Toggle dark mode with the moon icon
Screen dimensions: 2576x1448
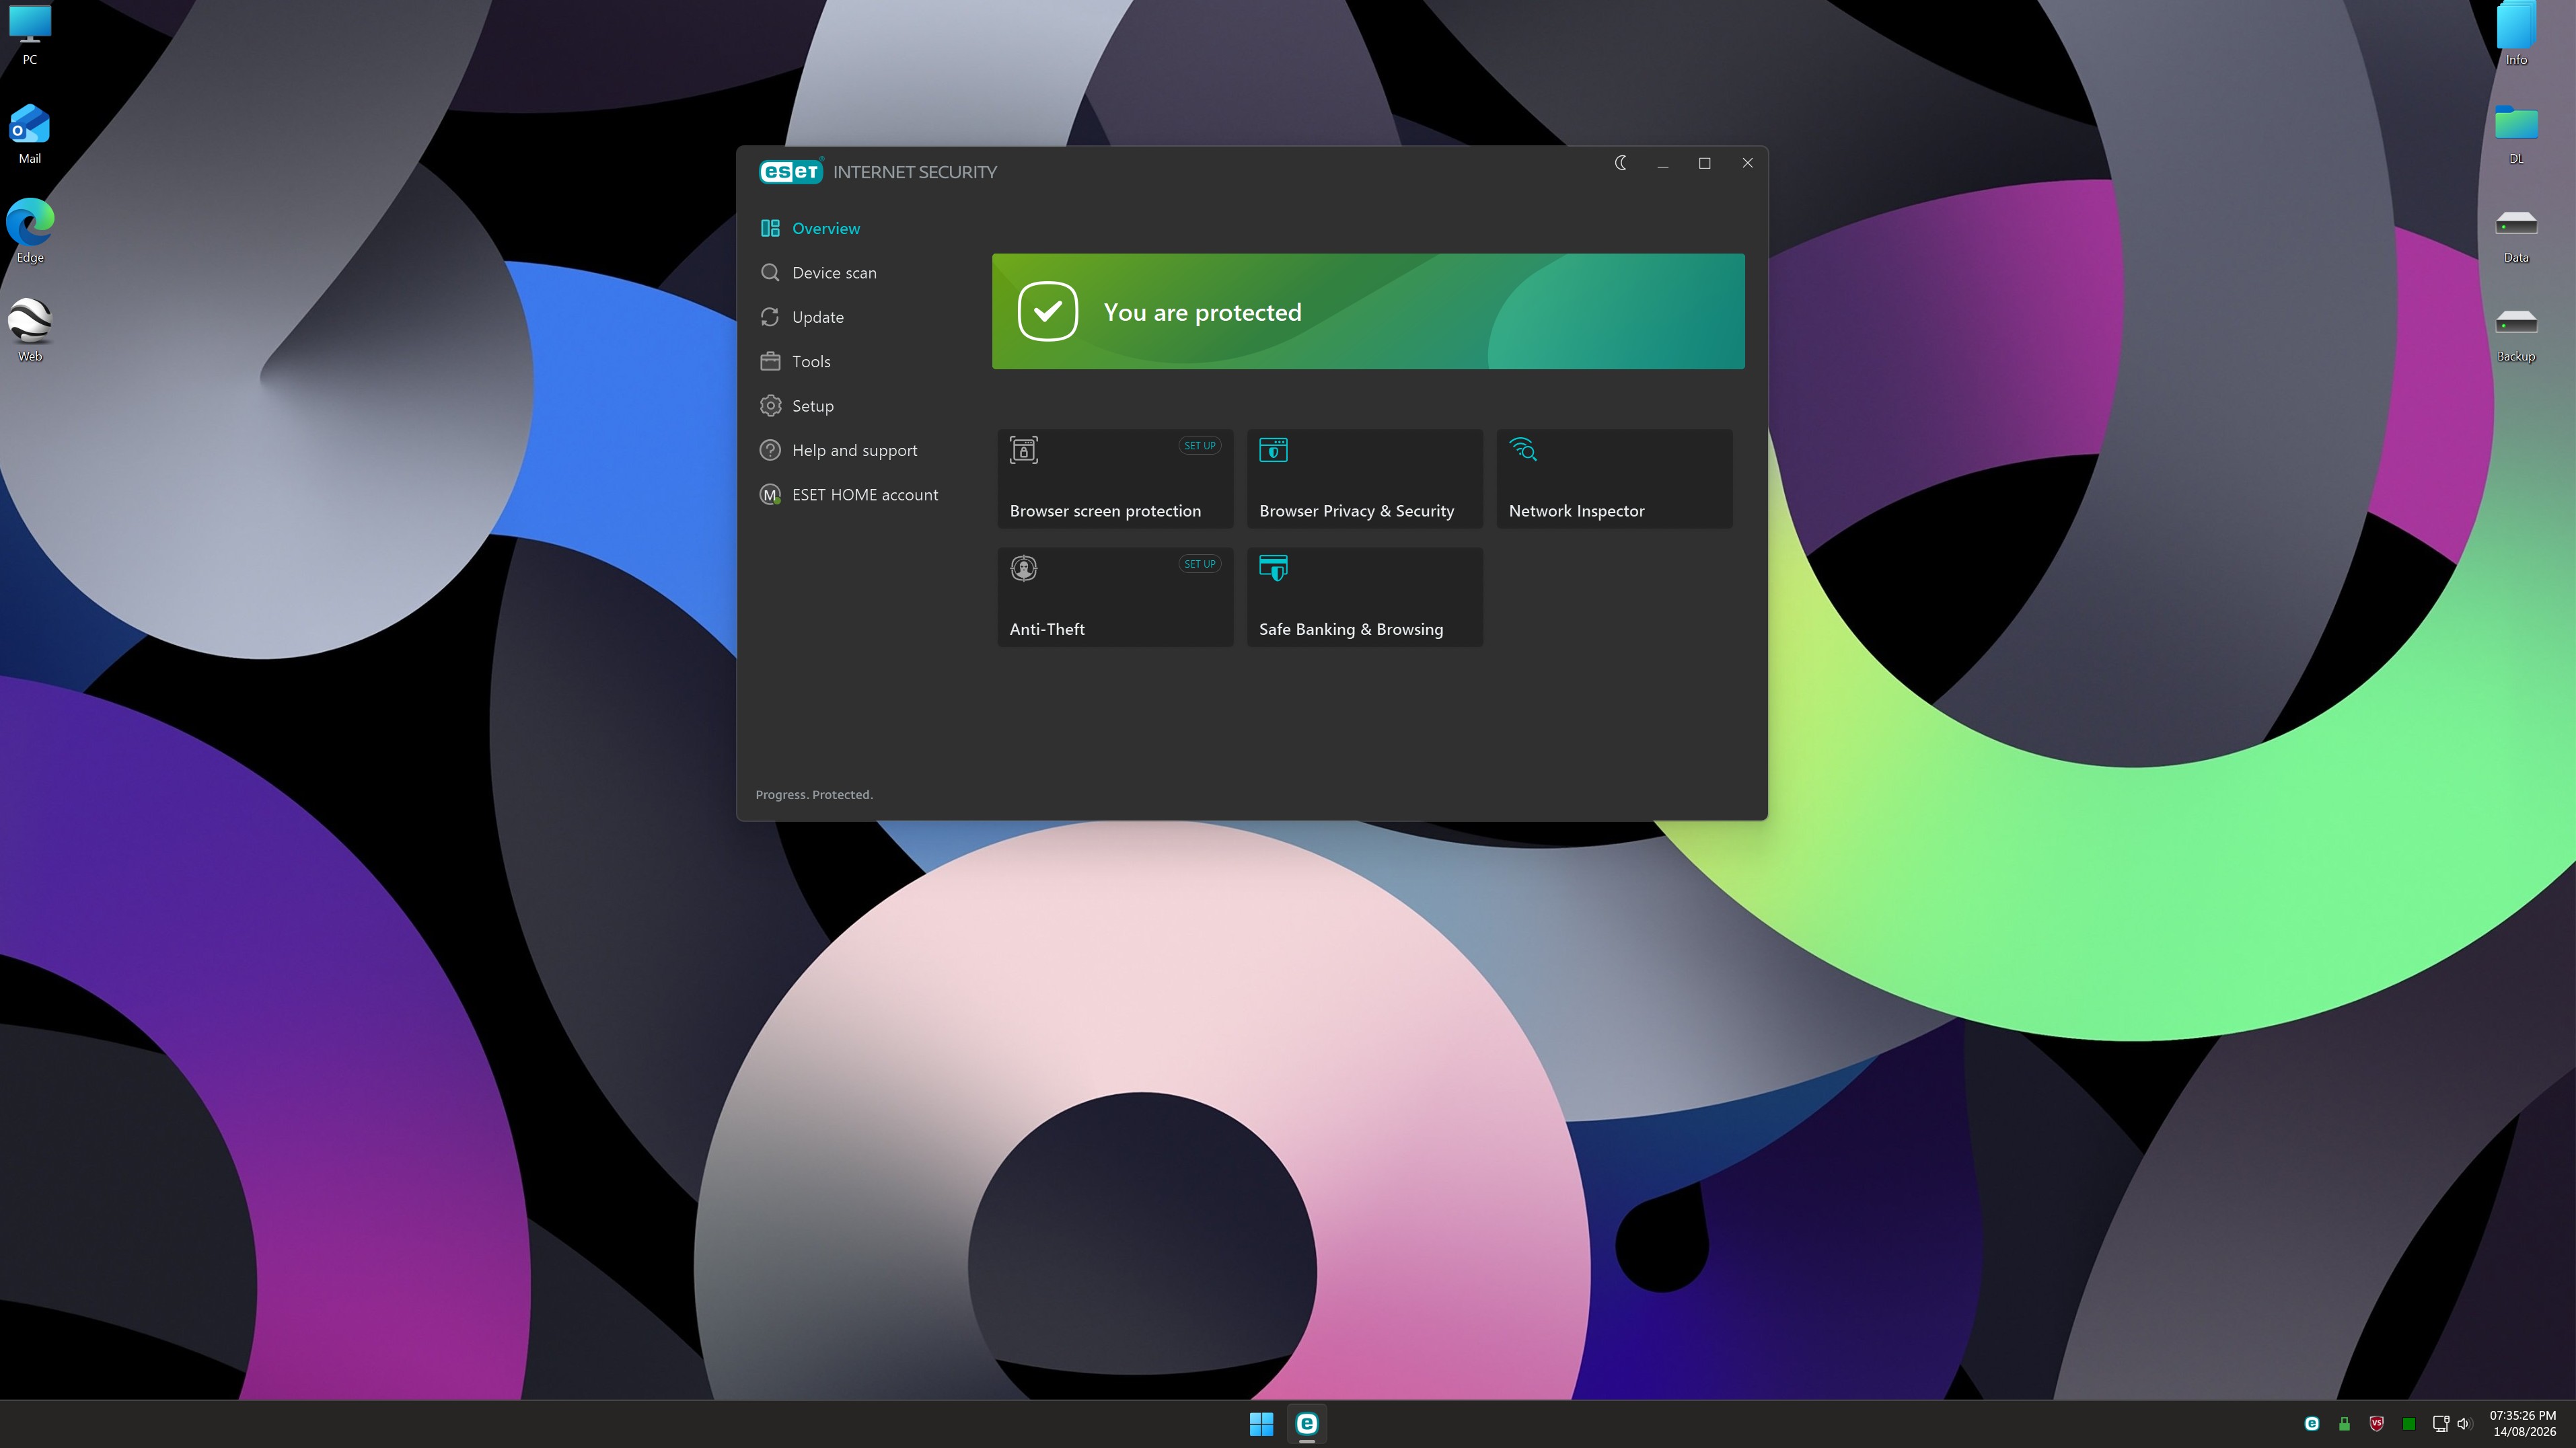point(1621,163)
